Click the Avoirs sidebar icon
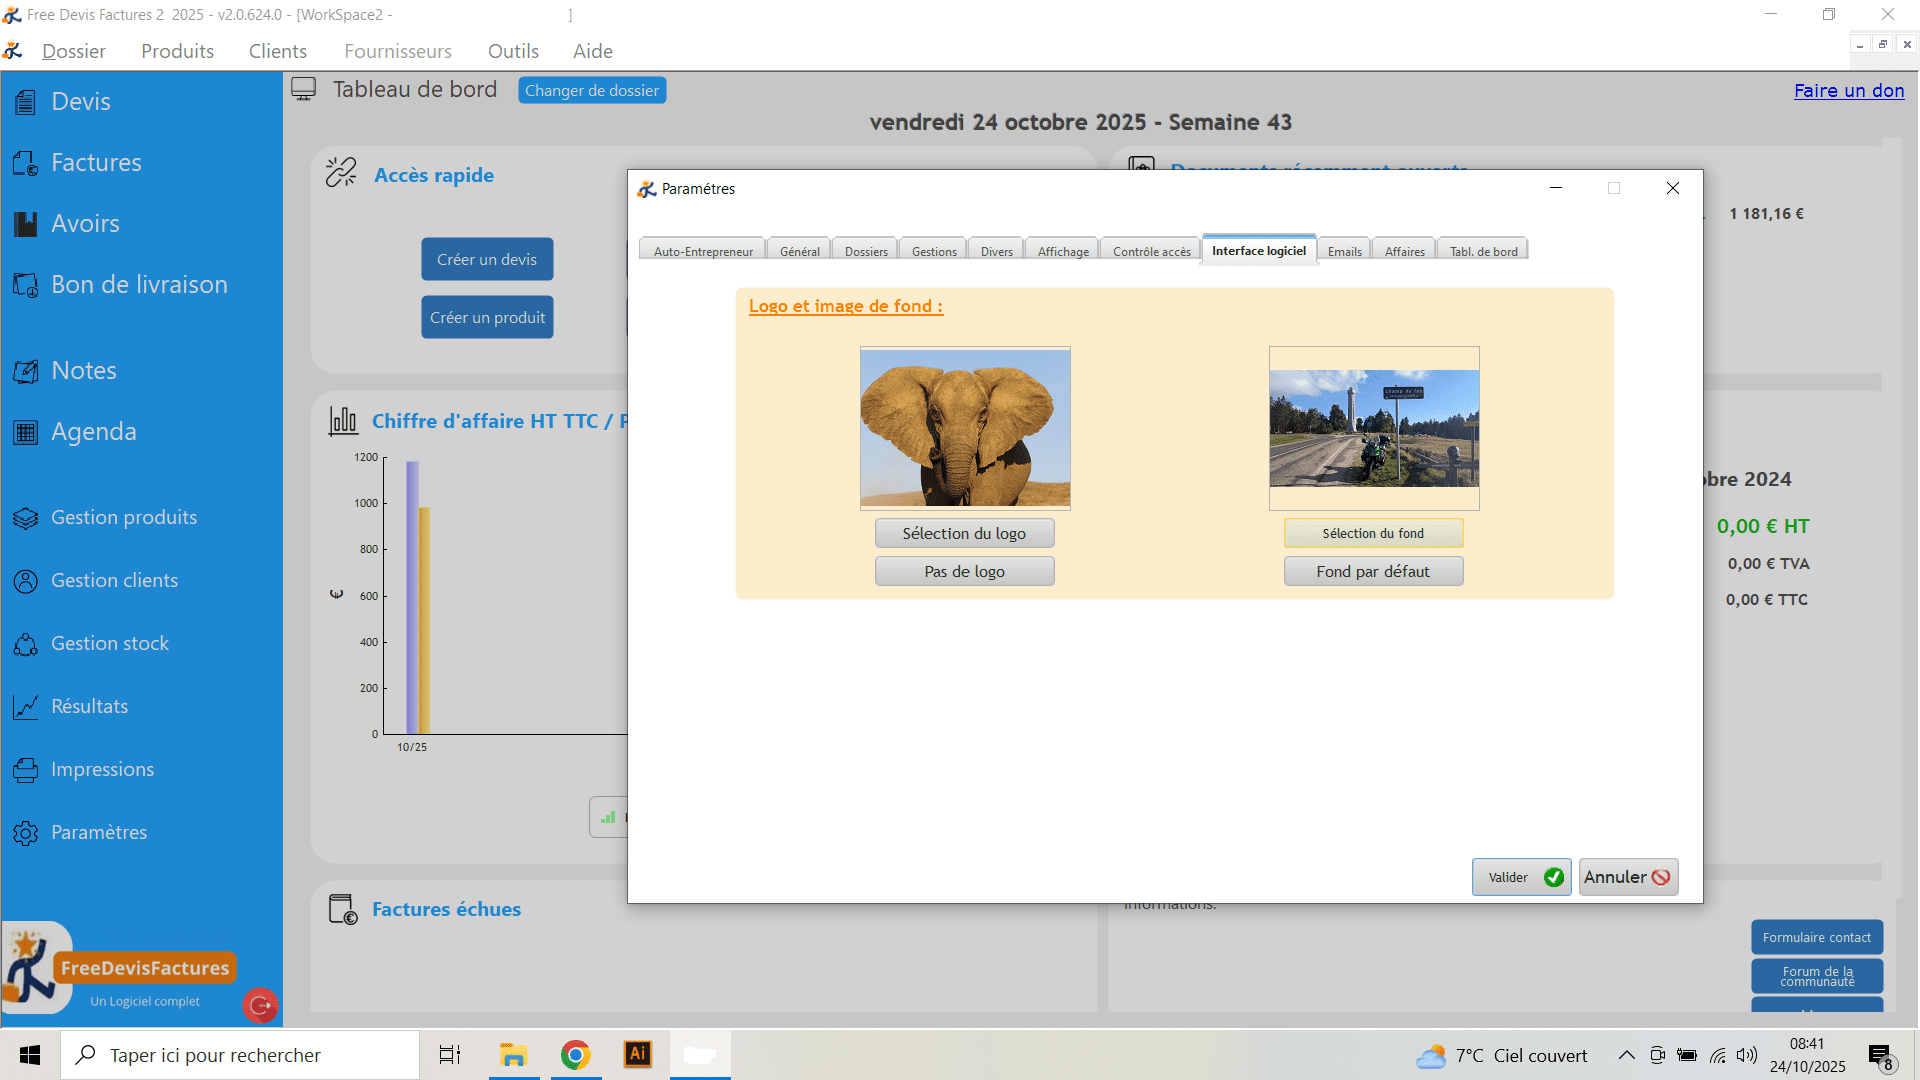 (x=25, y=224)
